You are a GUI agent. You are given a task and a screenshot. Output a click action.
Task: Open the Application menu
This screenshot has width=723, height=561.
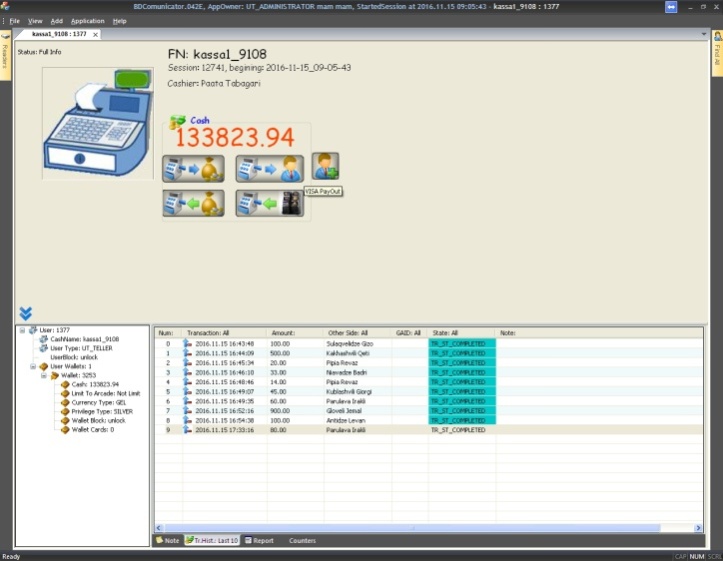[x=87, y=21]
